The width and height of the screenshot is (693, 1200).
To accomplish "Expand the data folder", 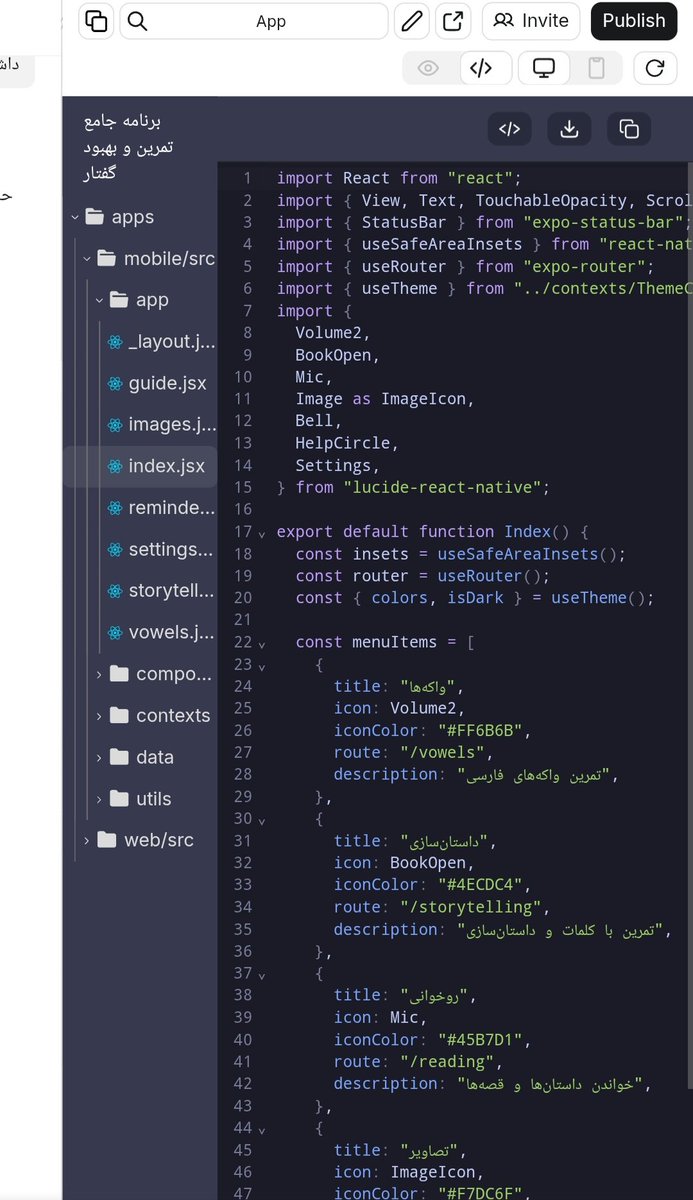I will coord(99,758).
